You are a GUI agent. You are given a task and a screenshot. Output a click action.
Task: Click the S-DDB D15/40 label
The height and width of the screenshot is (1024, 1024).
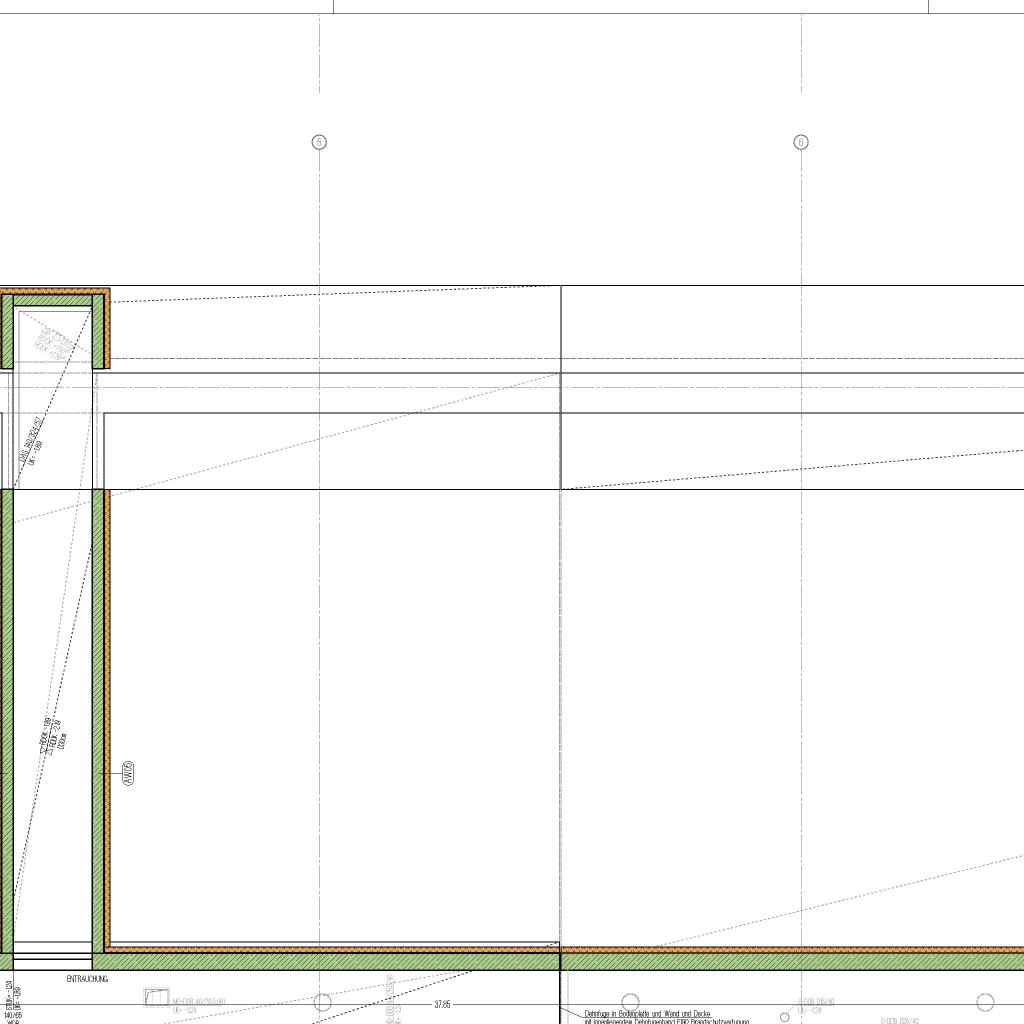pyautogui.click(x=816, y=1001)
